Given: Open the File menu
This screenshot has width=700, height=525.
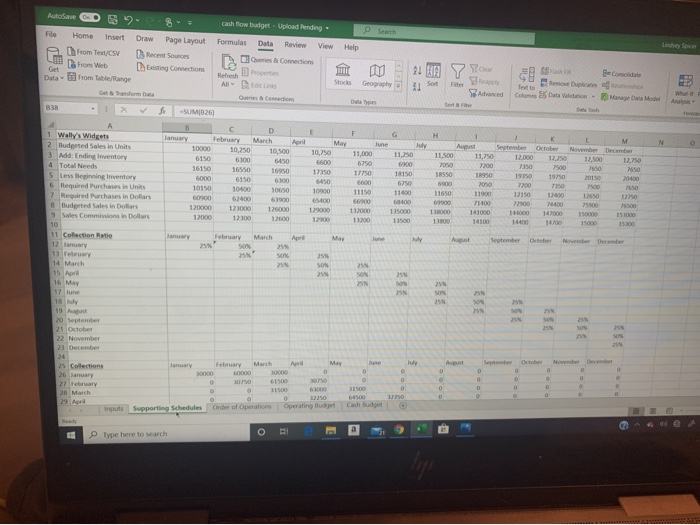Looking at the screenshot, I should point(51,34).
